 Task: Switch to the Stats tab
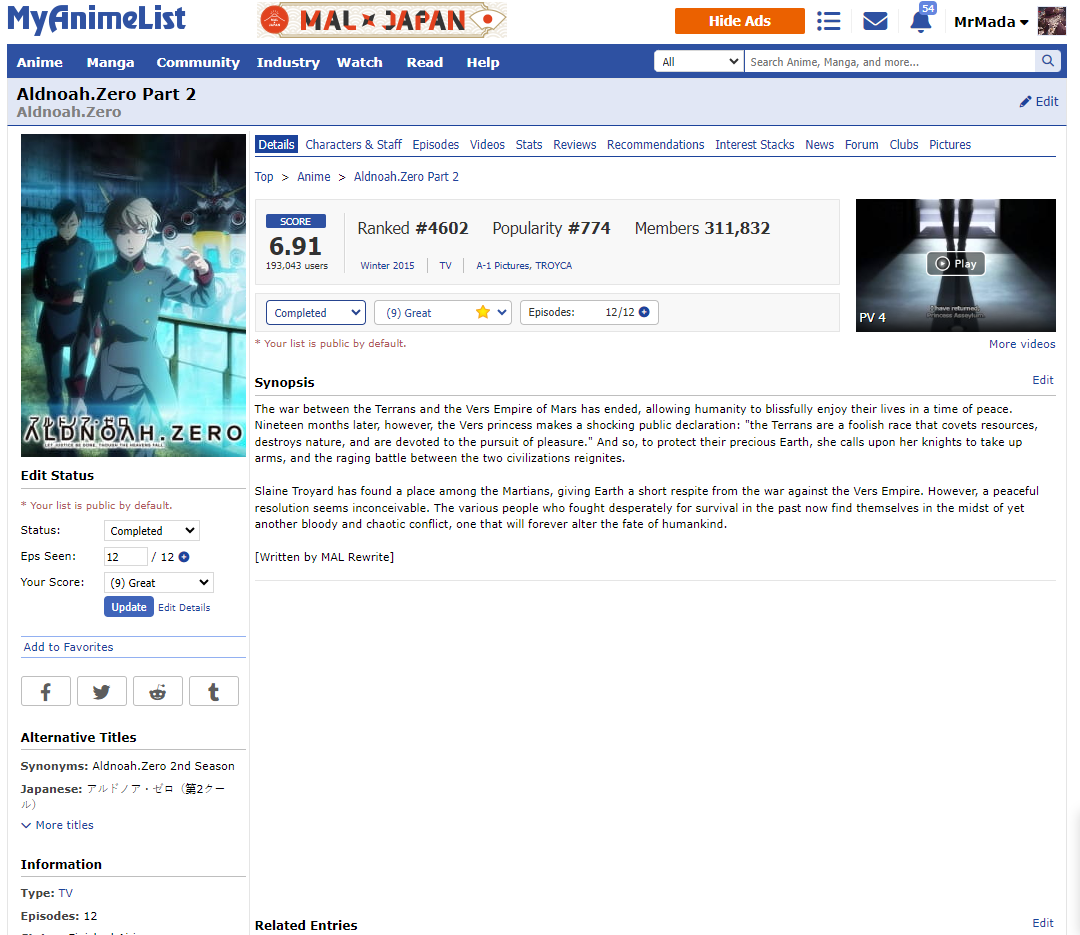pos(528,145)
